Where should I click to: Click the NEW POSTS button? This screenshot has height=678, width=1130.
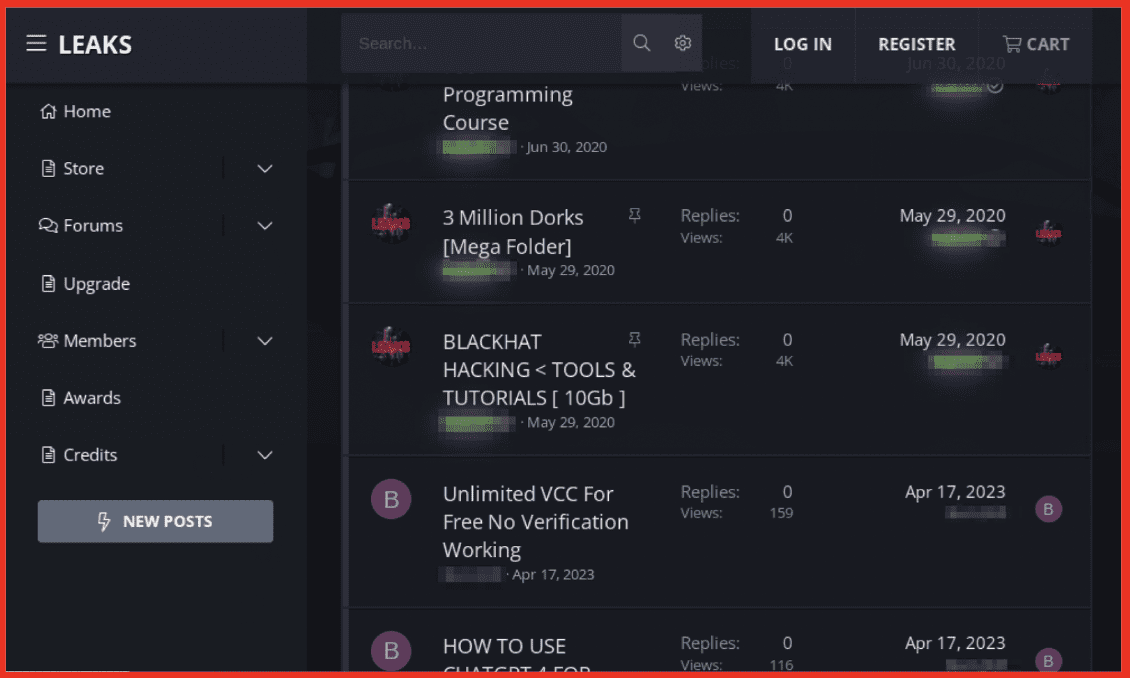tap(156, 521)
